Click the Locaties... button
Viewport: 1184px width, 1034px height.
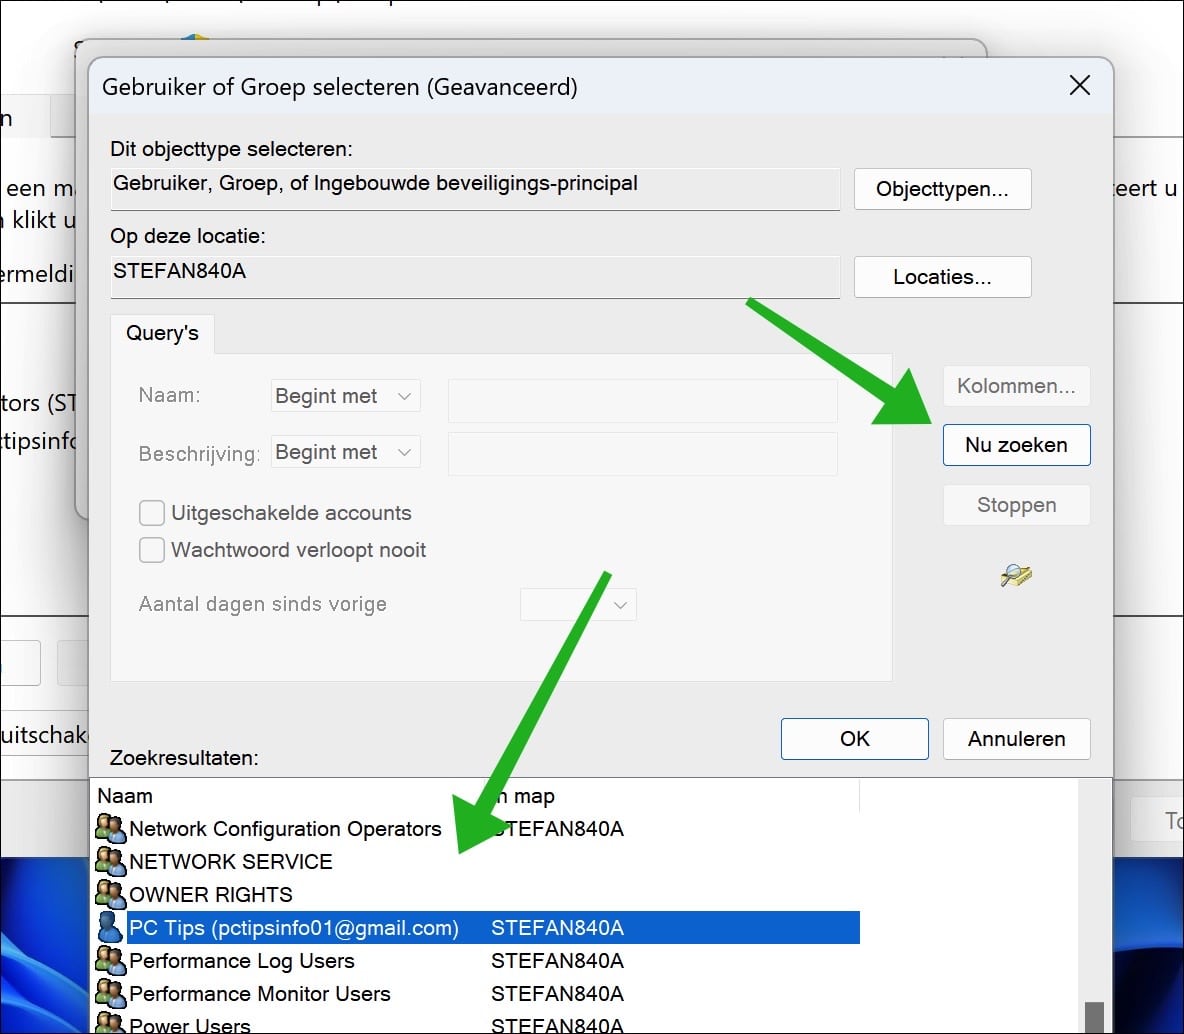(x=942, y=277)
